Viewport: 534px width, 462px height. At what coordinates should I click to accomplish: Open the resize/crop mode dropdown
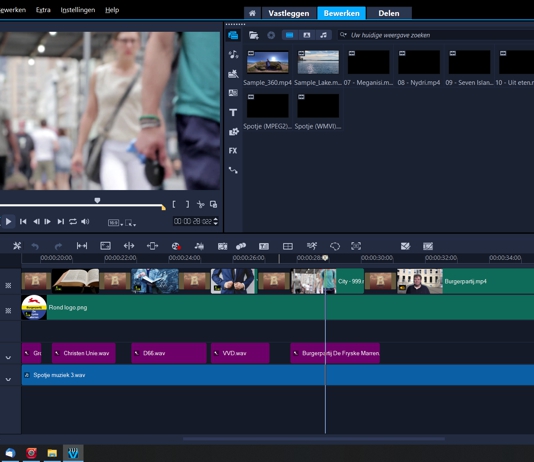point(130,223)
